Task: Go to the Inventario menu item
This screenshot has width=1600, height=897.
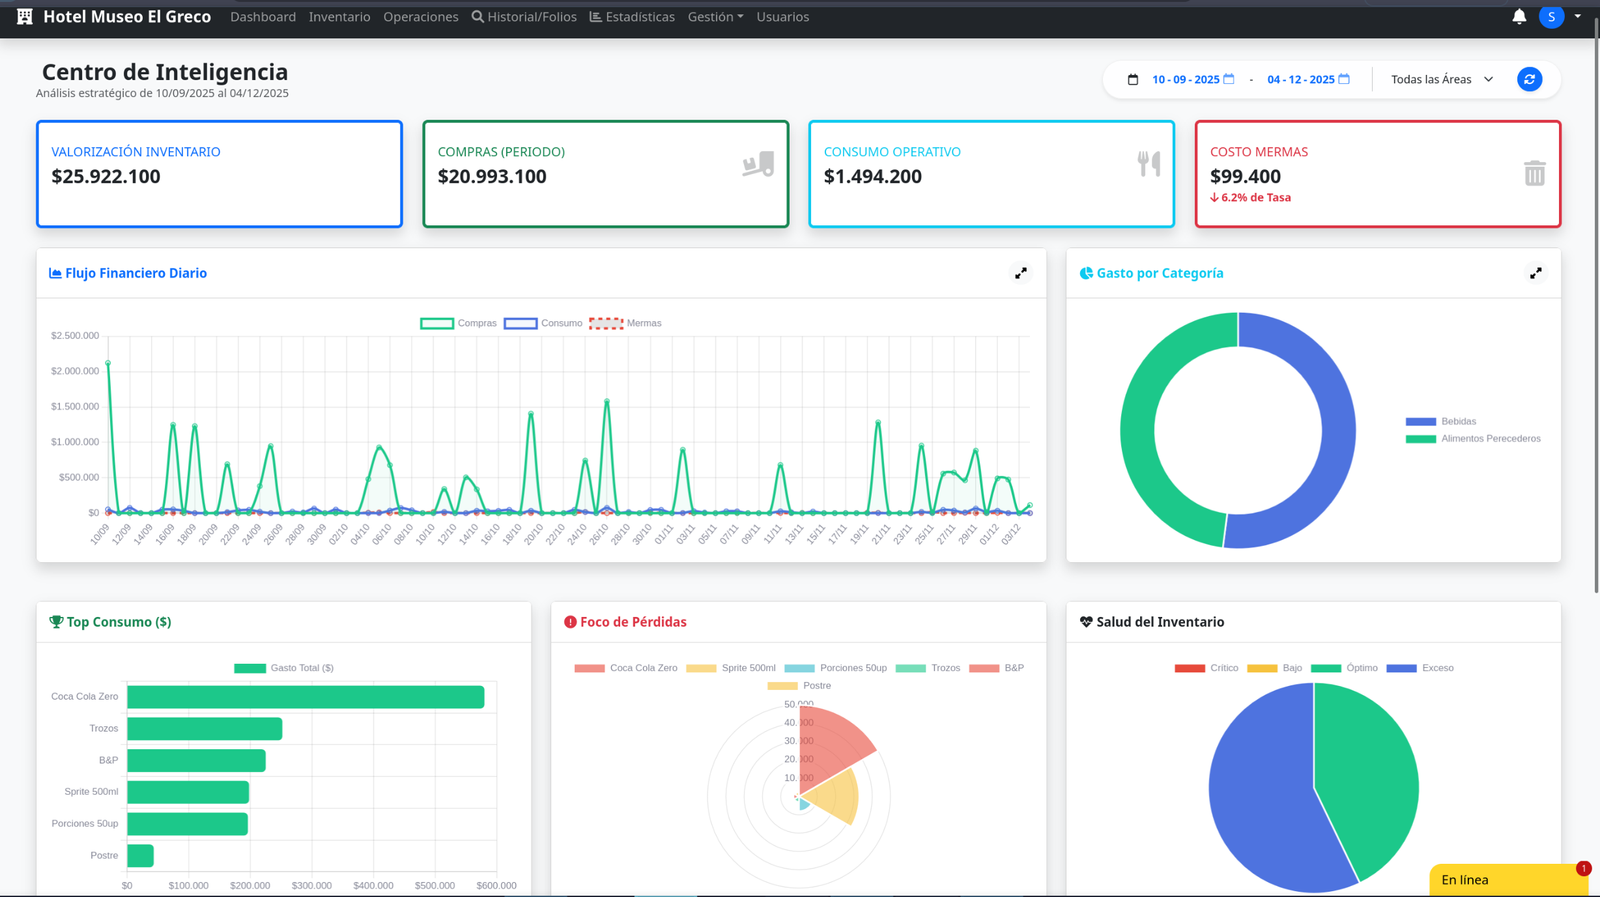Action: coord(339,17)
